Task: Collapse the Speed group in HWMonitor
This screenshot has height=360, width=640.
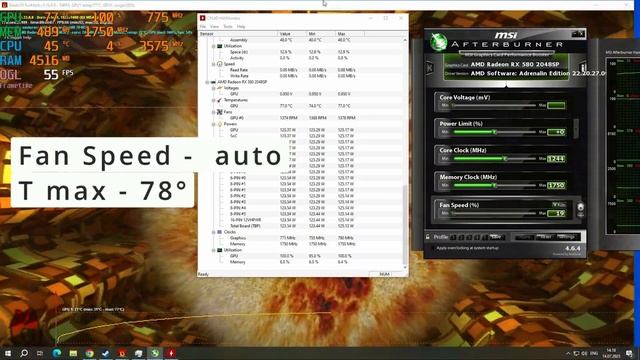Action: (x=213, y=64)
